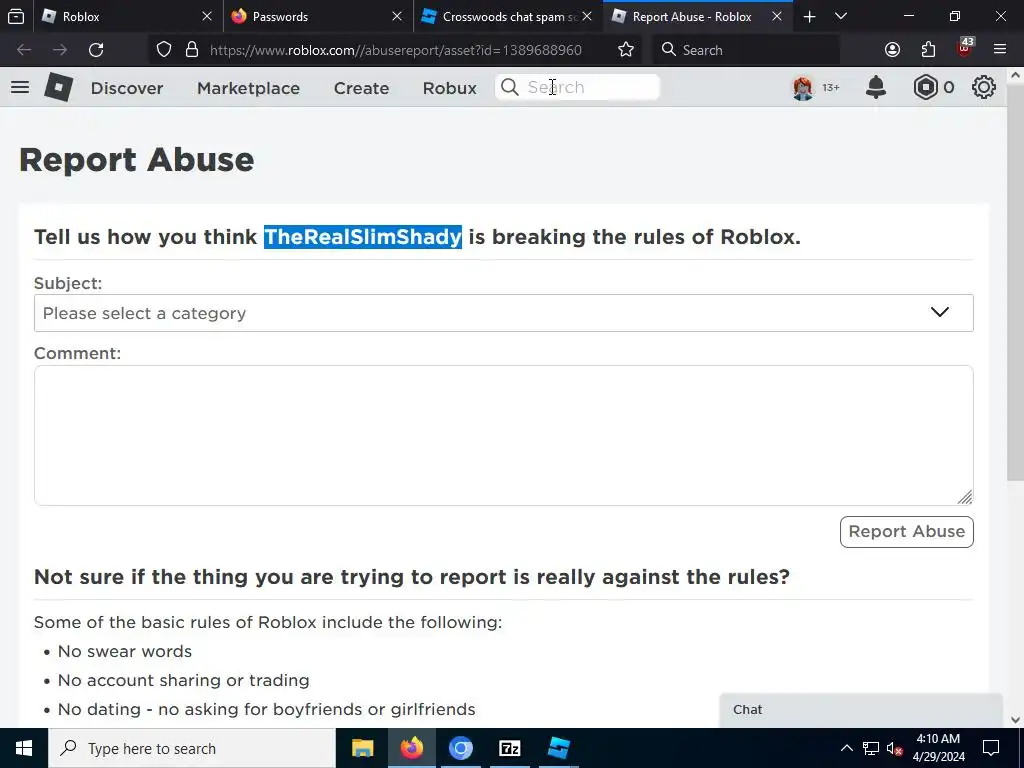Click the 13+ age label
Image resolution: width=1024 pixels, height=768 pixels.
click(831, 88)
